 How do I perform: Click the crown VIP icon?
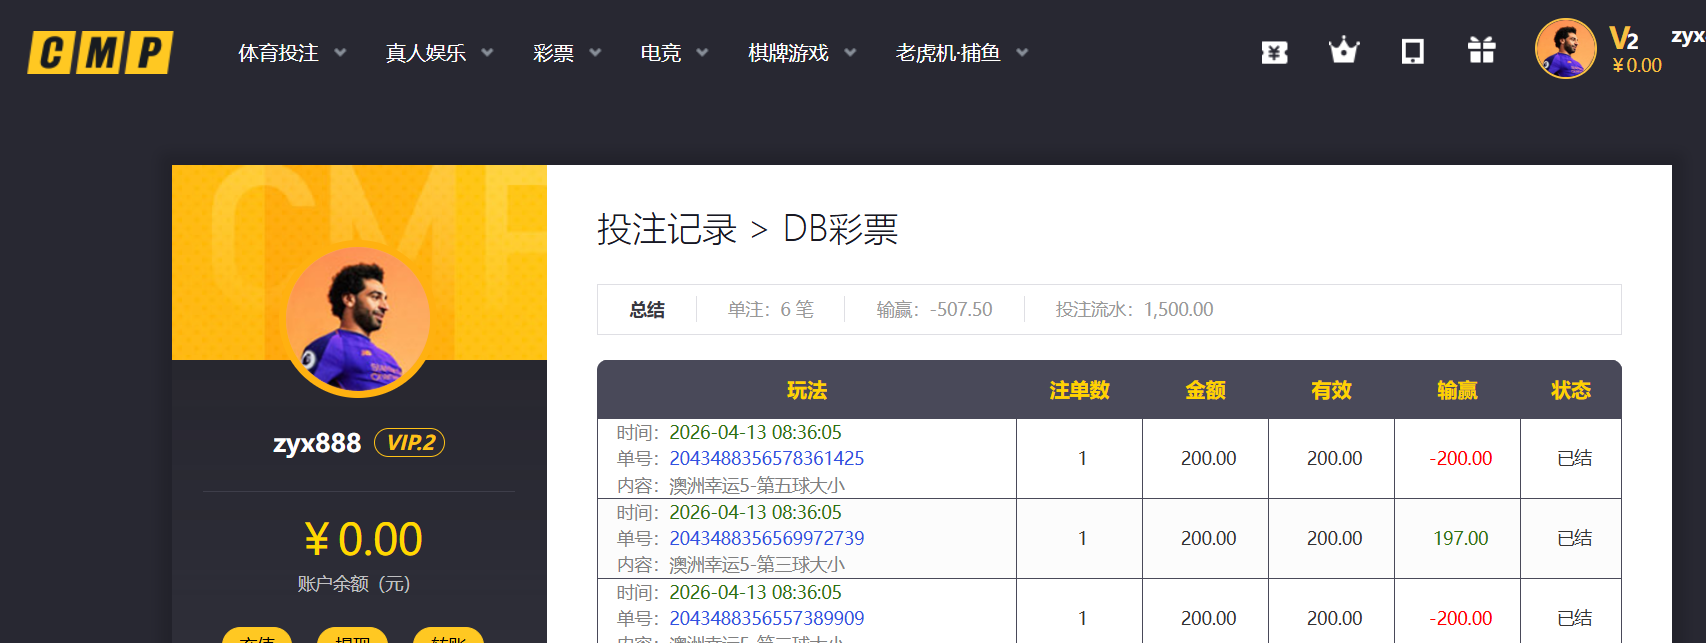coord(1343,51)
